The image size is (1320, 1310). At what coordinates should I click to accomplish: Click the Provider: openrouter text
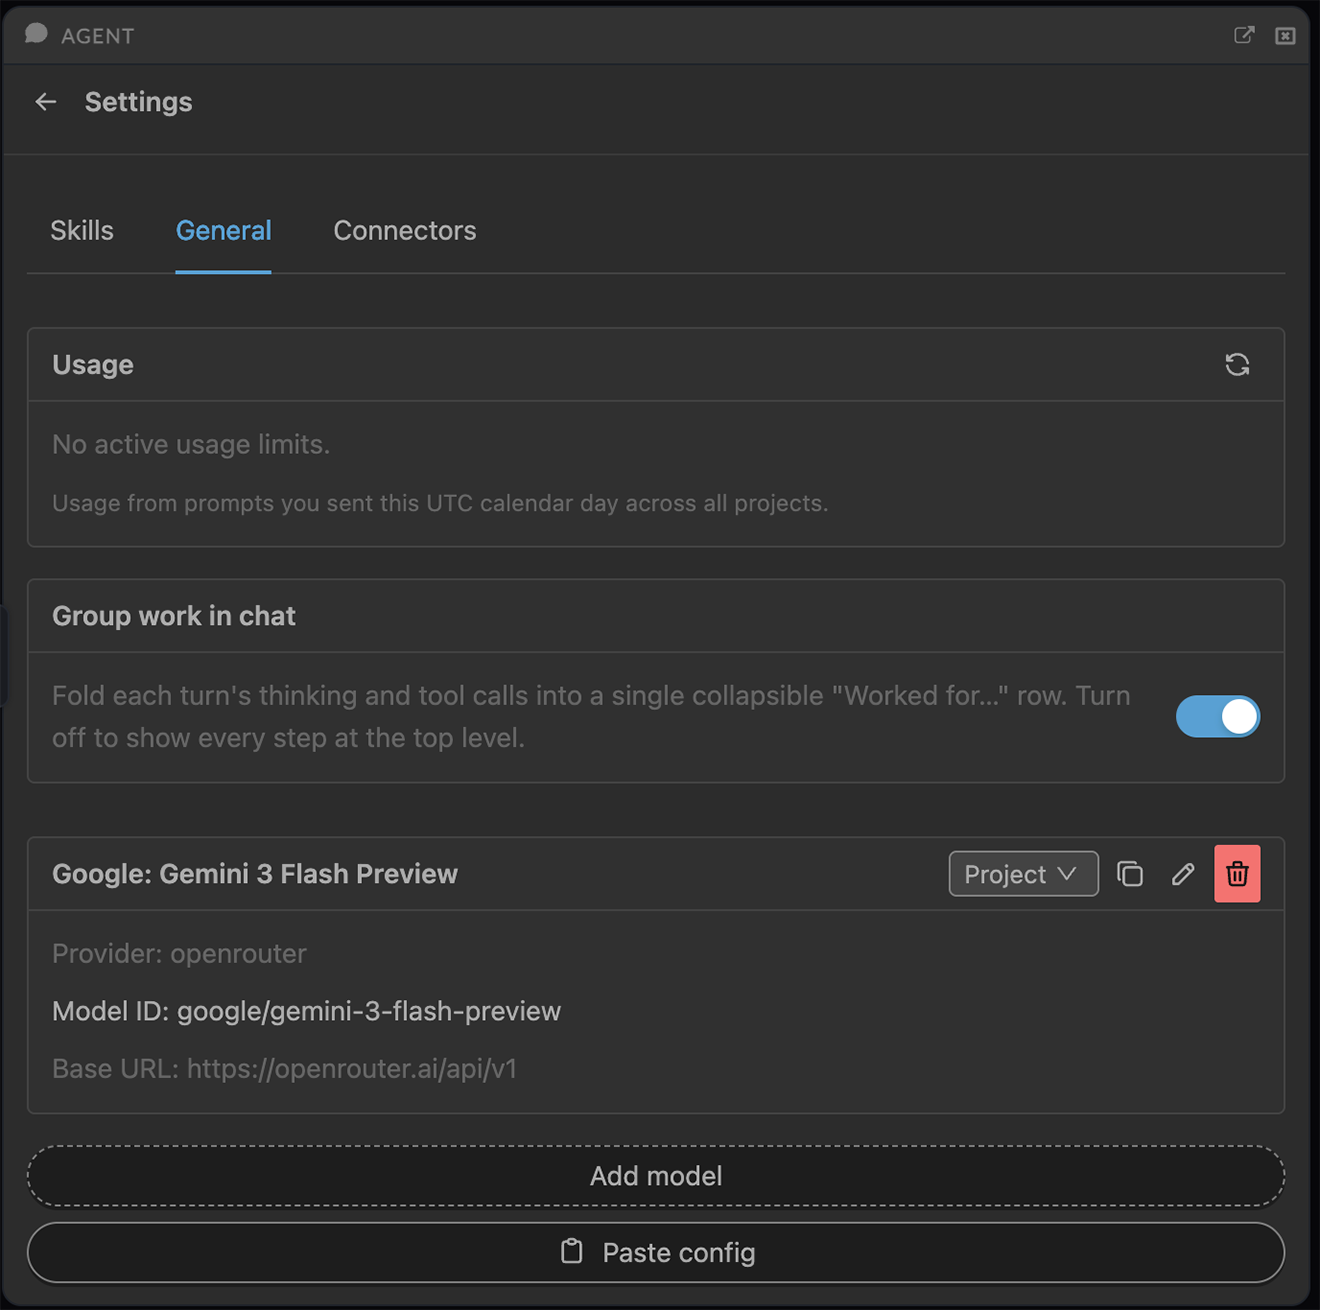[x=179, y=954]
